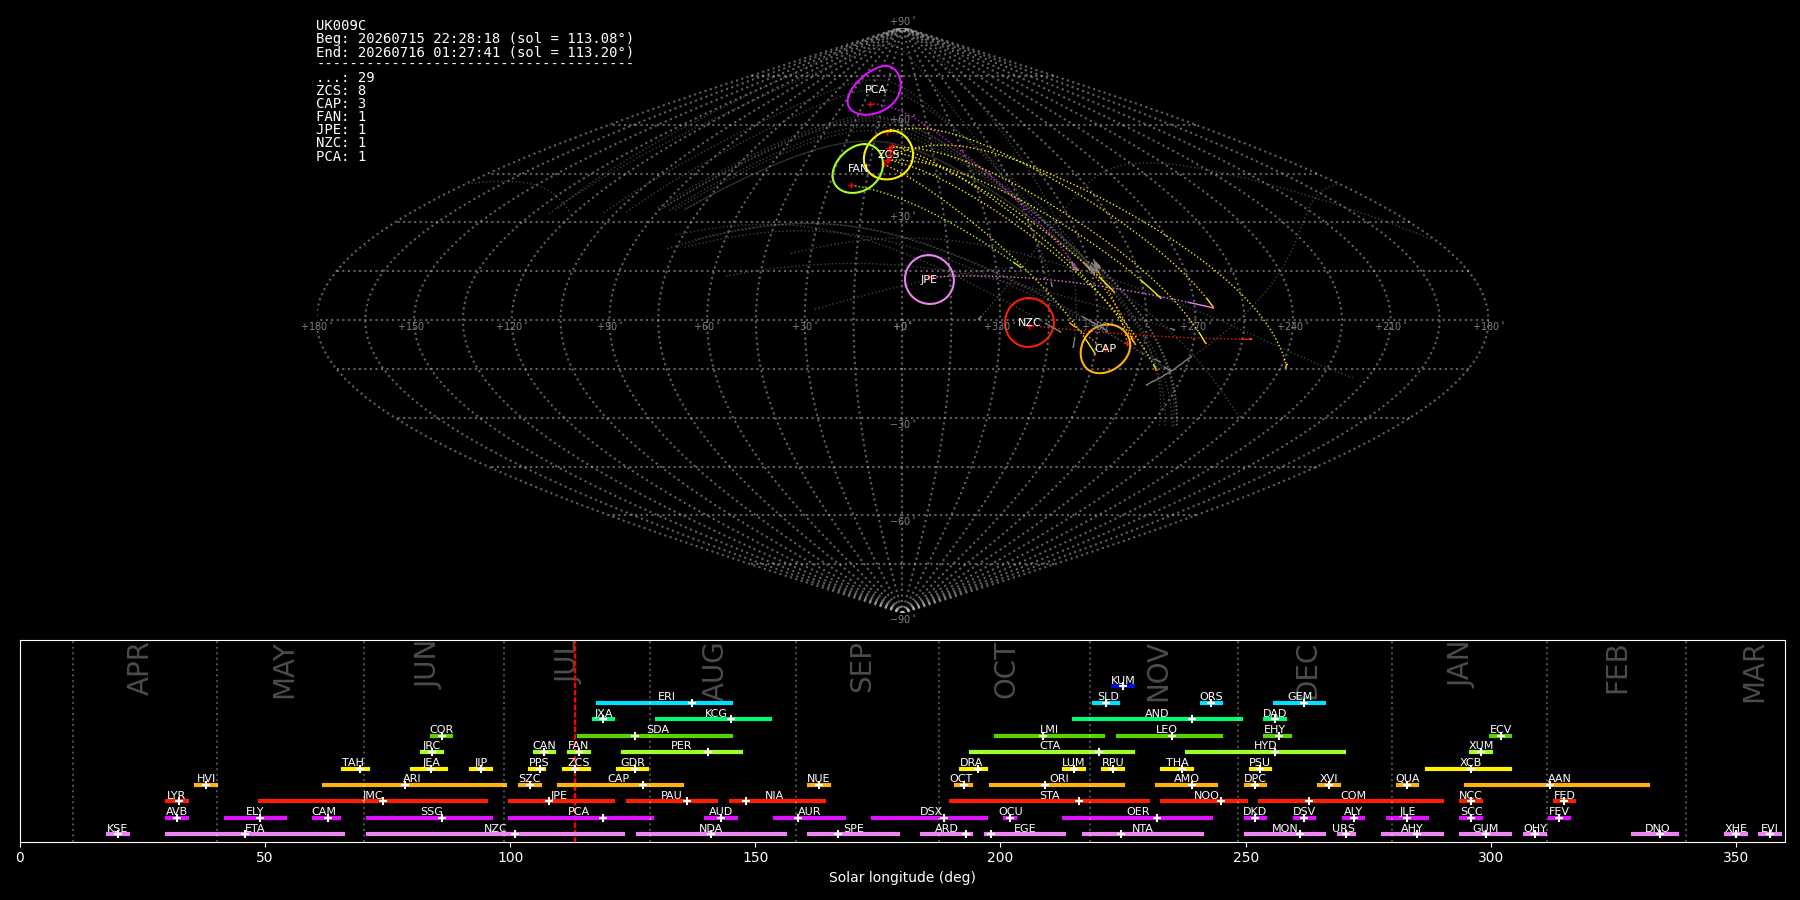Click the NIA red shower bar
This screenshot has width=1800, height=900.
(x=777, y=801)
